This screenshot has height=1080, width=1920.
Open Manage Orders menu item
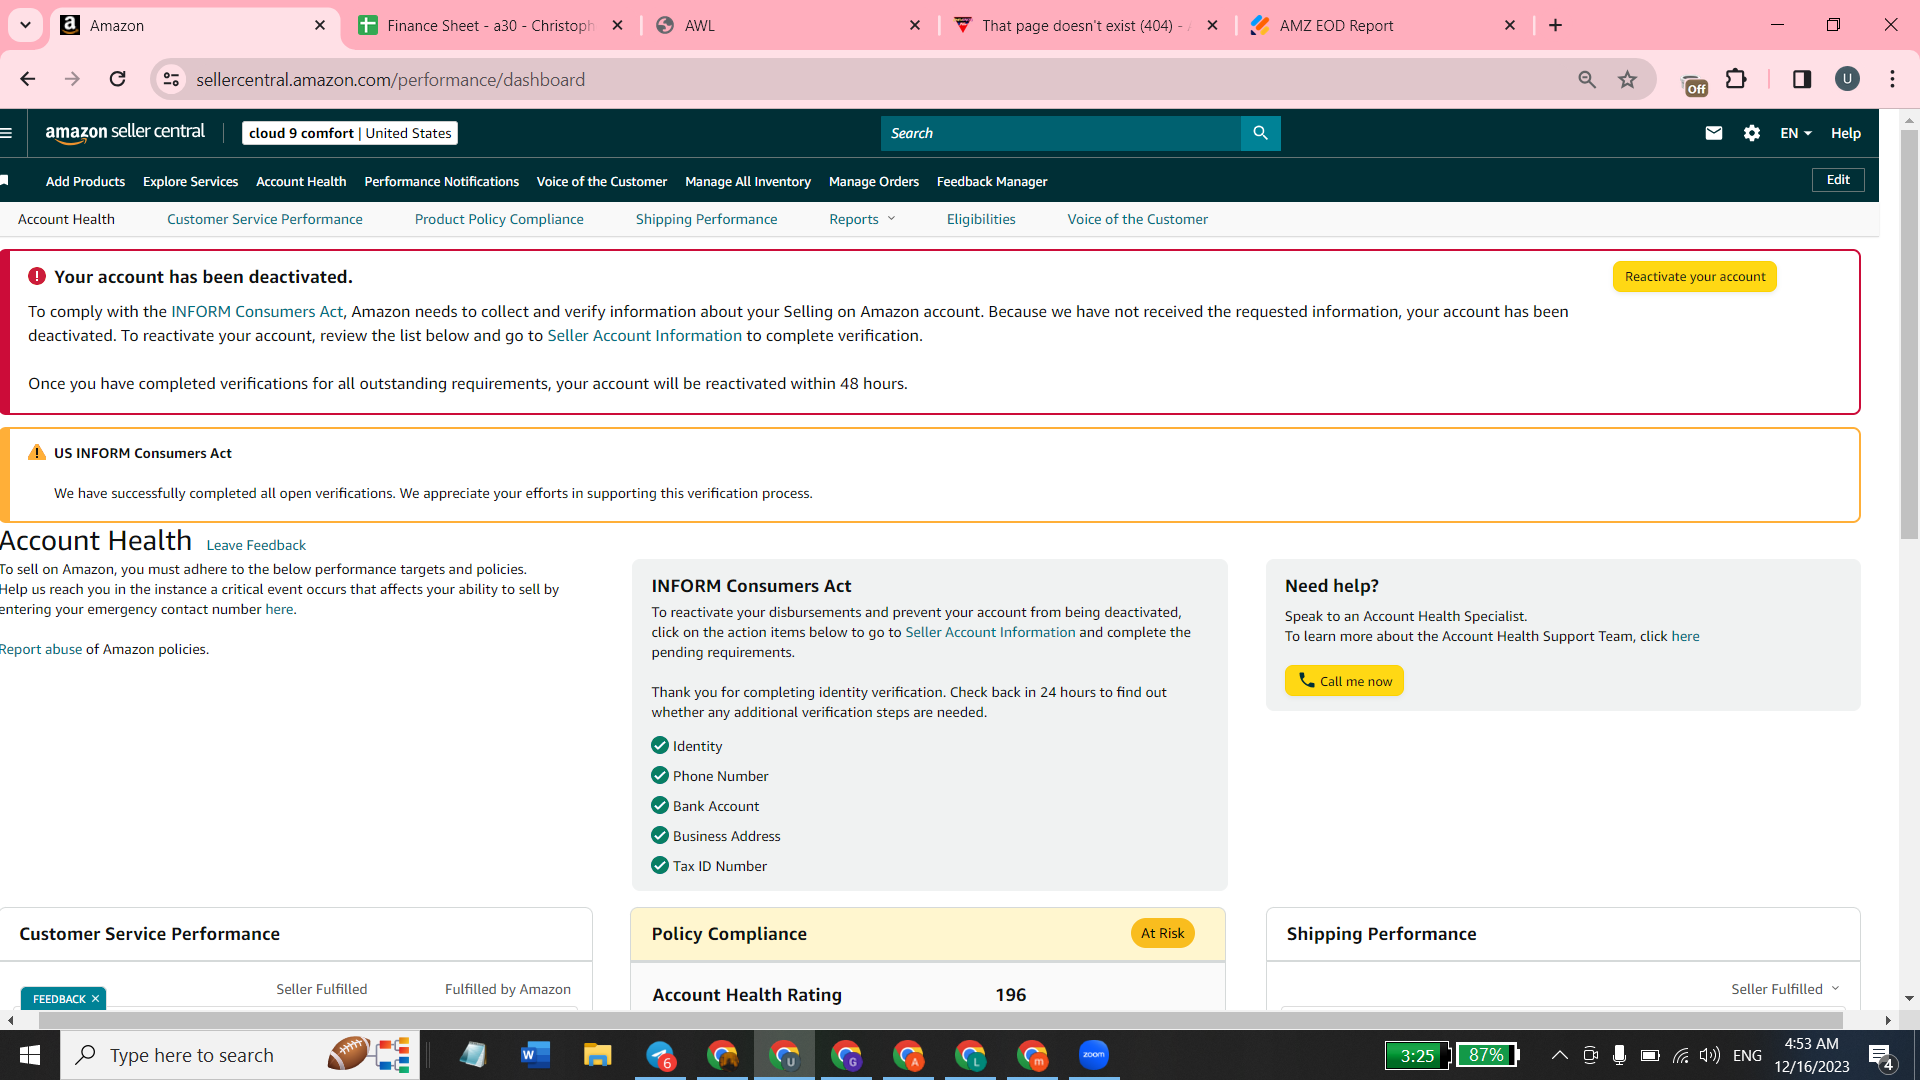(x=874, y=181)
